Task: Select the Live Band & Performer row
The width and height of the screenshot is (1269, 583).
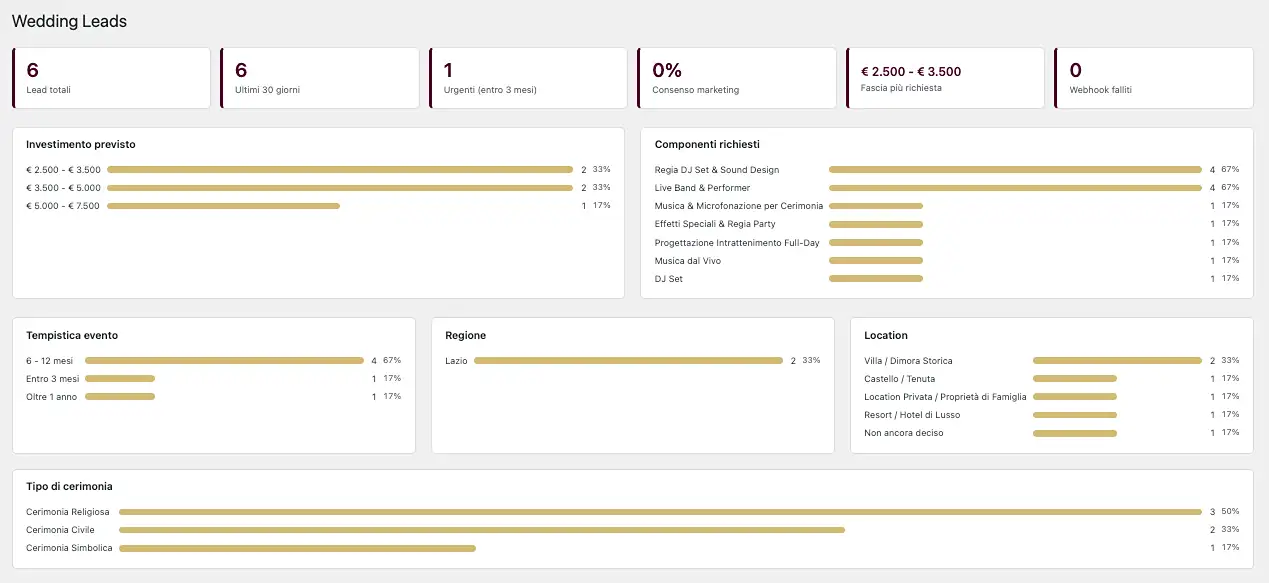Action: (947, 188)
